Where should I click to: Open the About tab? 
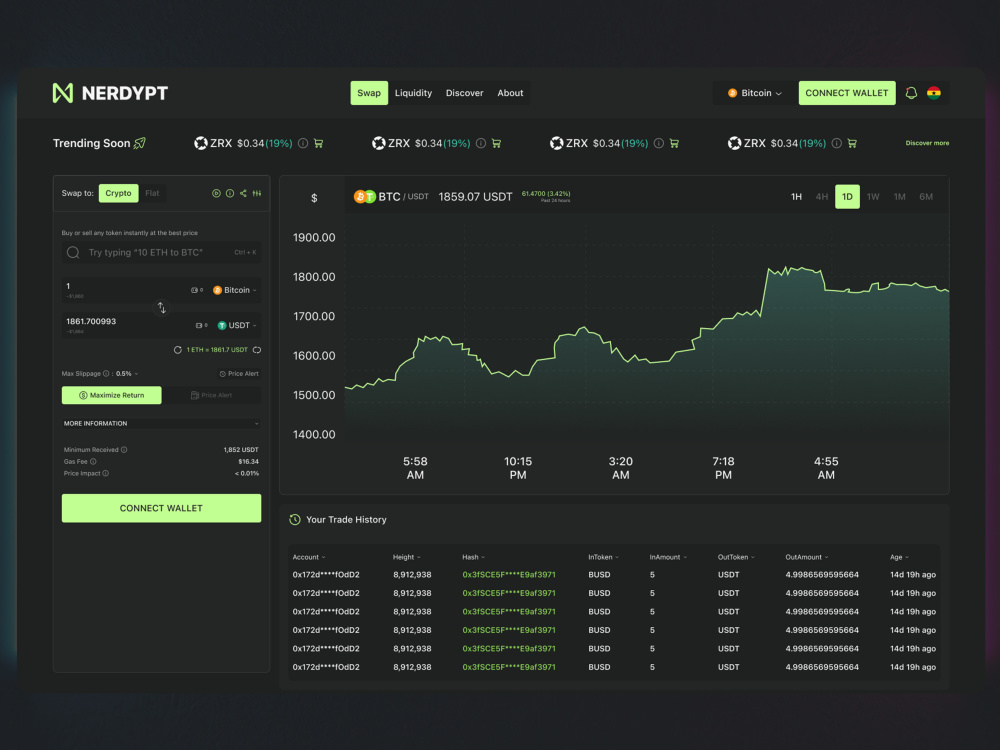tap(510, 93)
